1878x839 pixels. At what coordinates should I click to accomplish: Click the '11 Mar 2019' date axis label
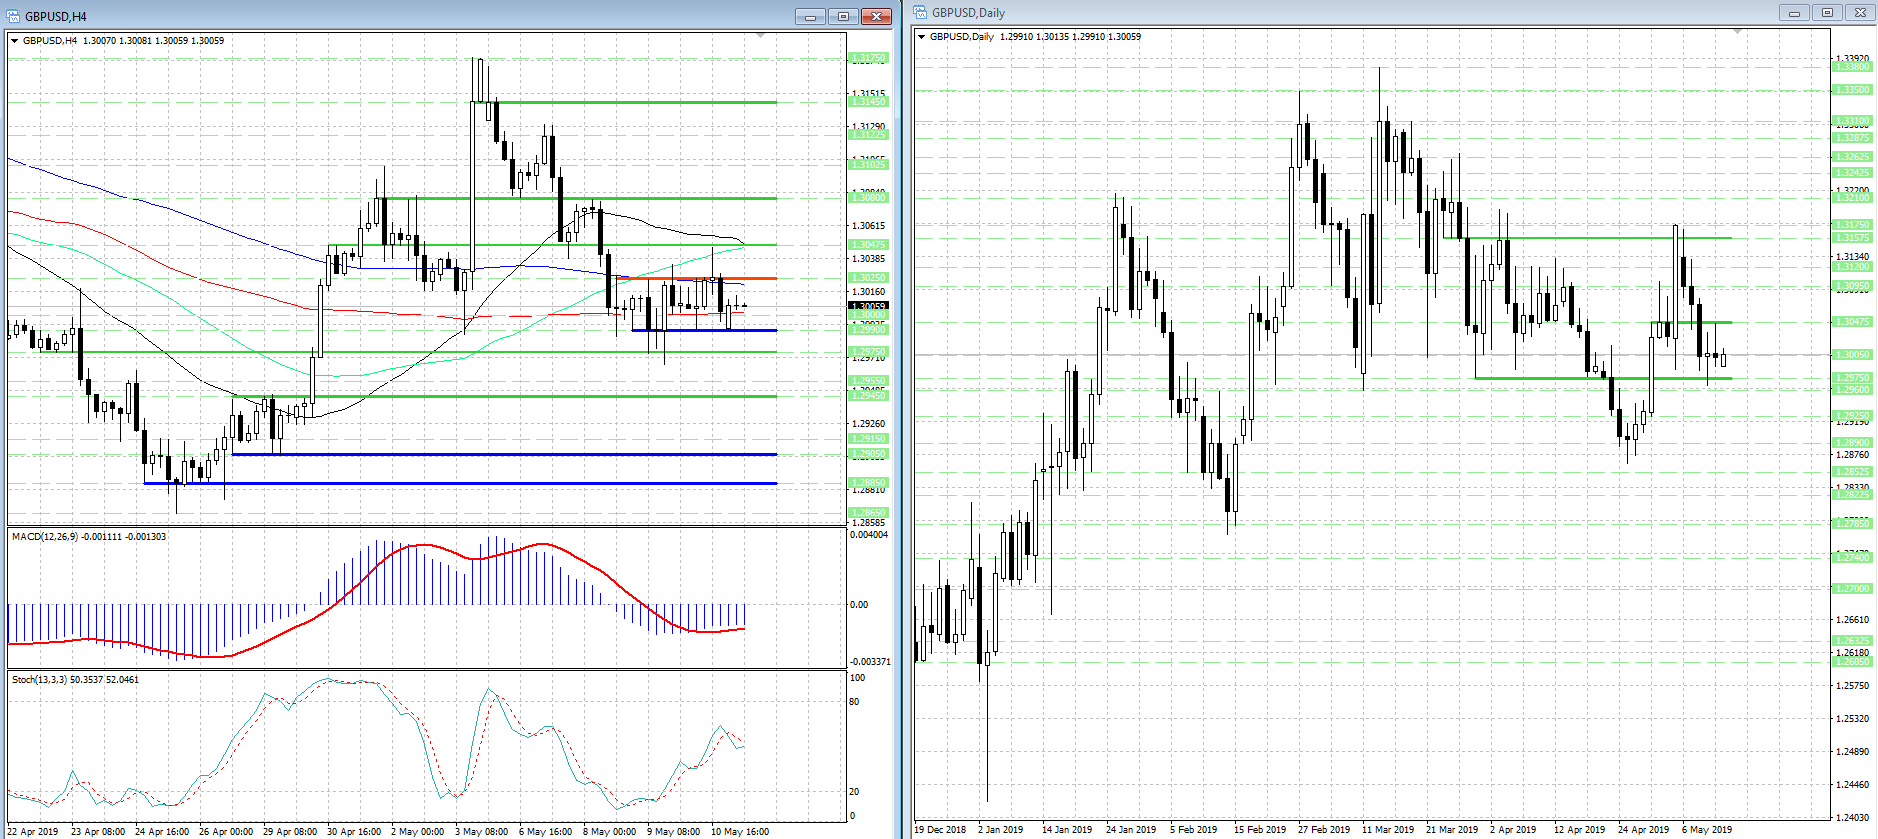click(1388, 829)
